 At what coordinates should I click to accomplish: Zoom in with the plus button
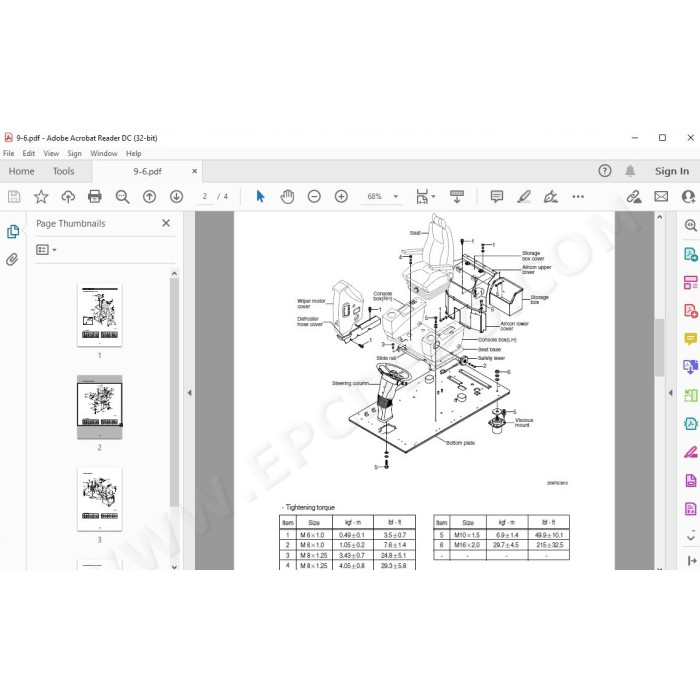341,196
